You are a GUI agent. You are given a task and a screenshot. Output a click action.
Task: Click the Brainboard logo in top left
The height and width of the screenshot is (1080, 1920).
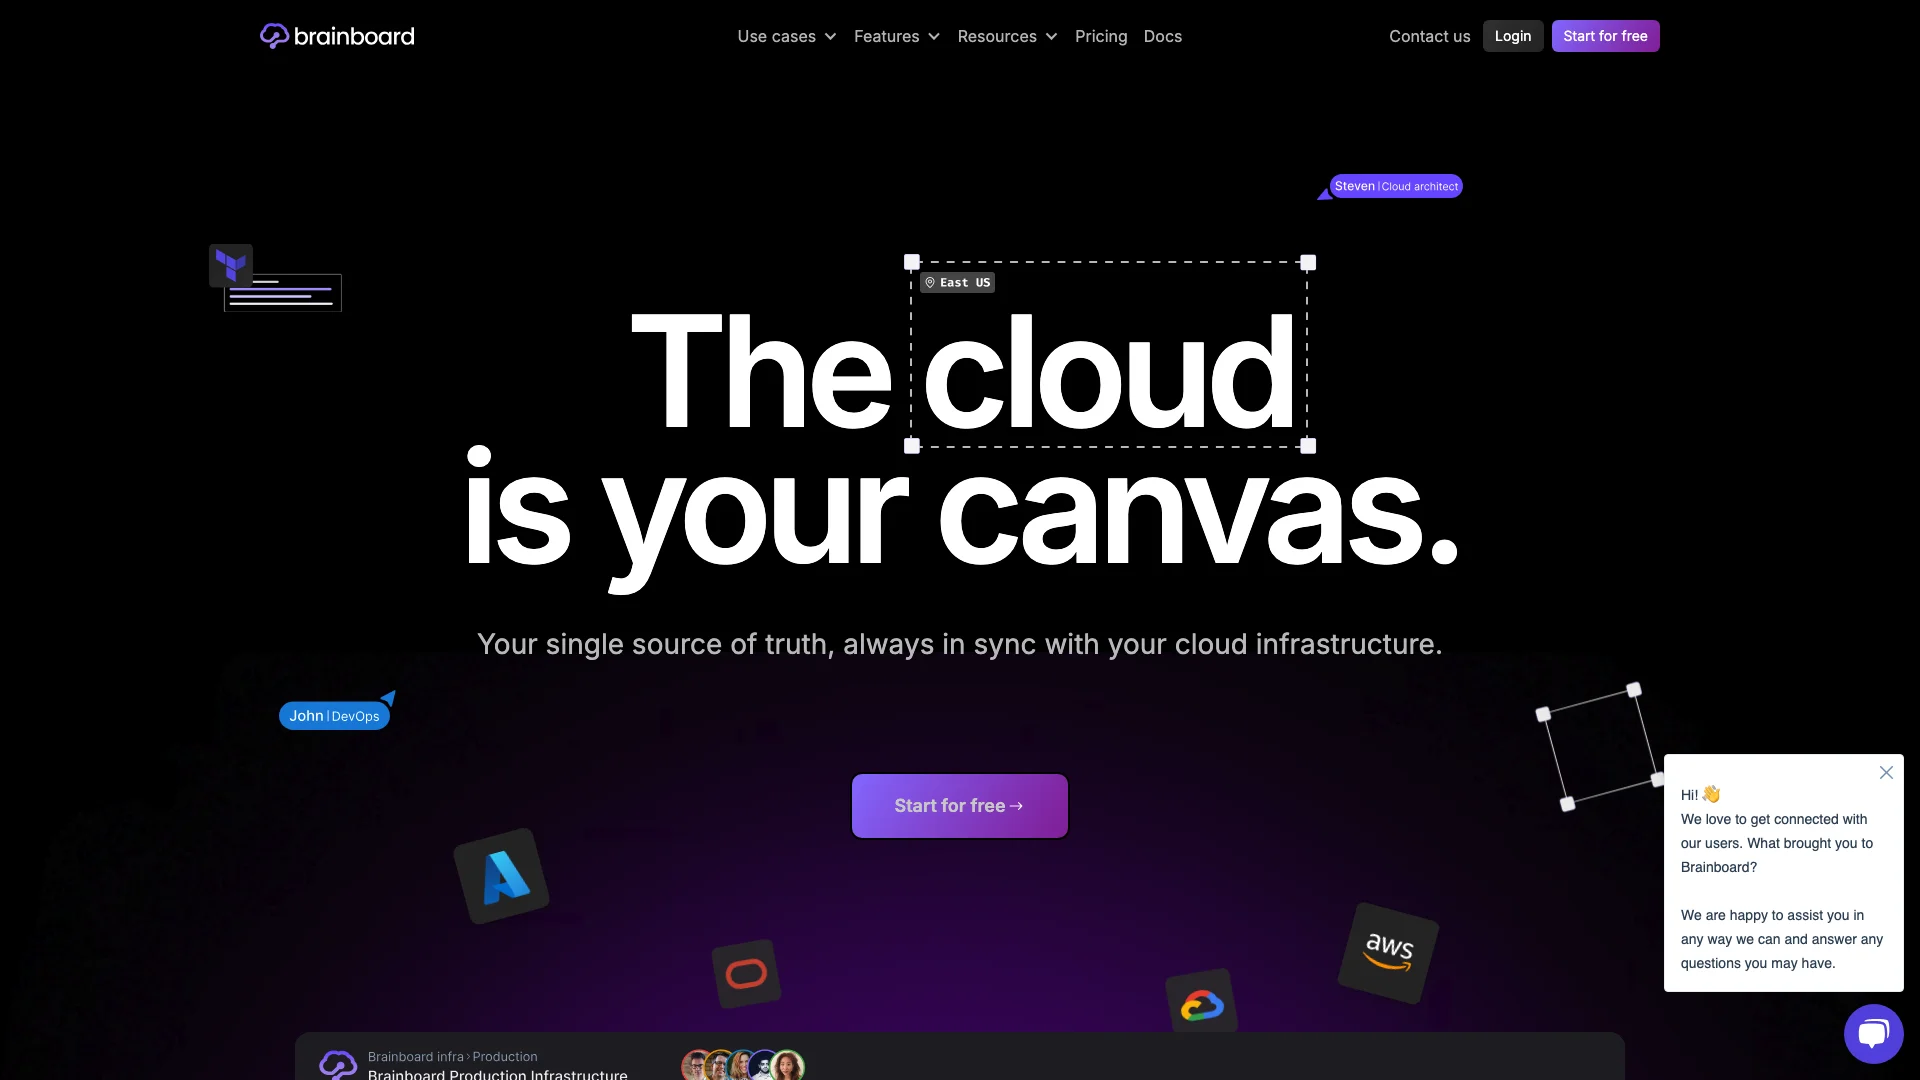(x=336, y=36)
